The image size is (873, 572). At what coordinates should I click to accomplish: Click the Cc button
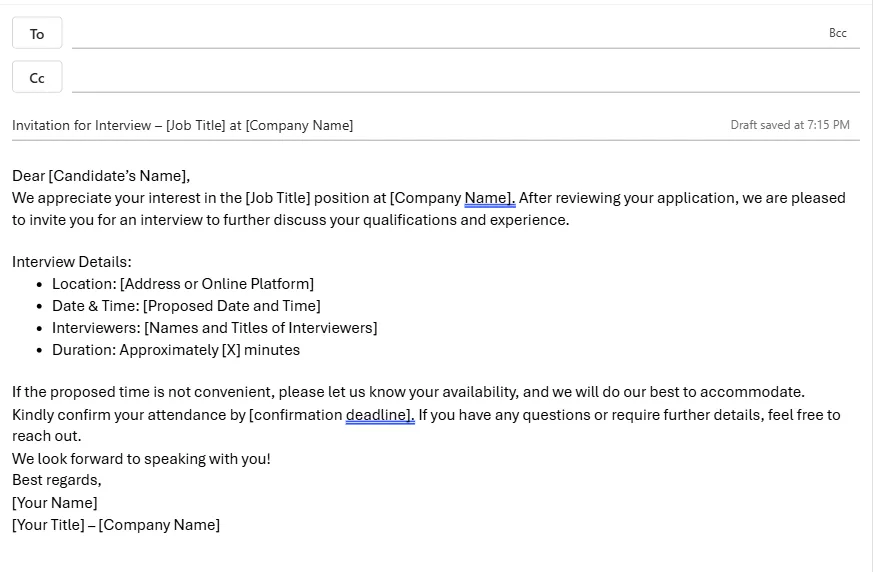(x=37, y=77)
